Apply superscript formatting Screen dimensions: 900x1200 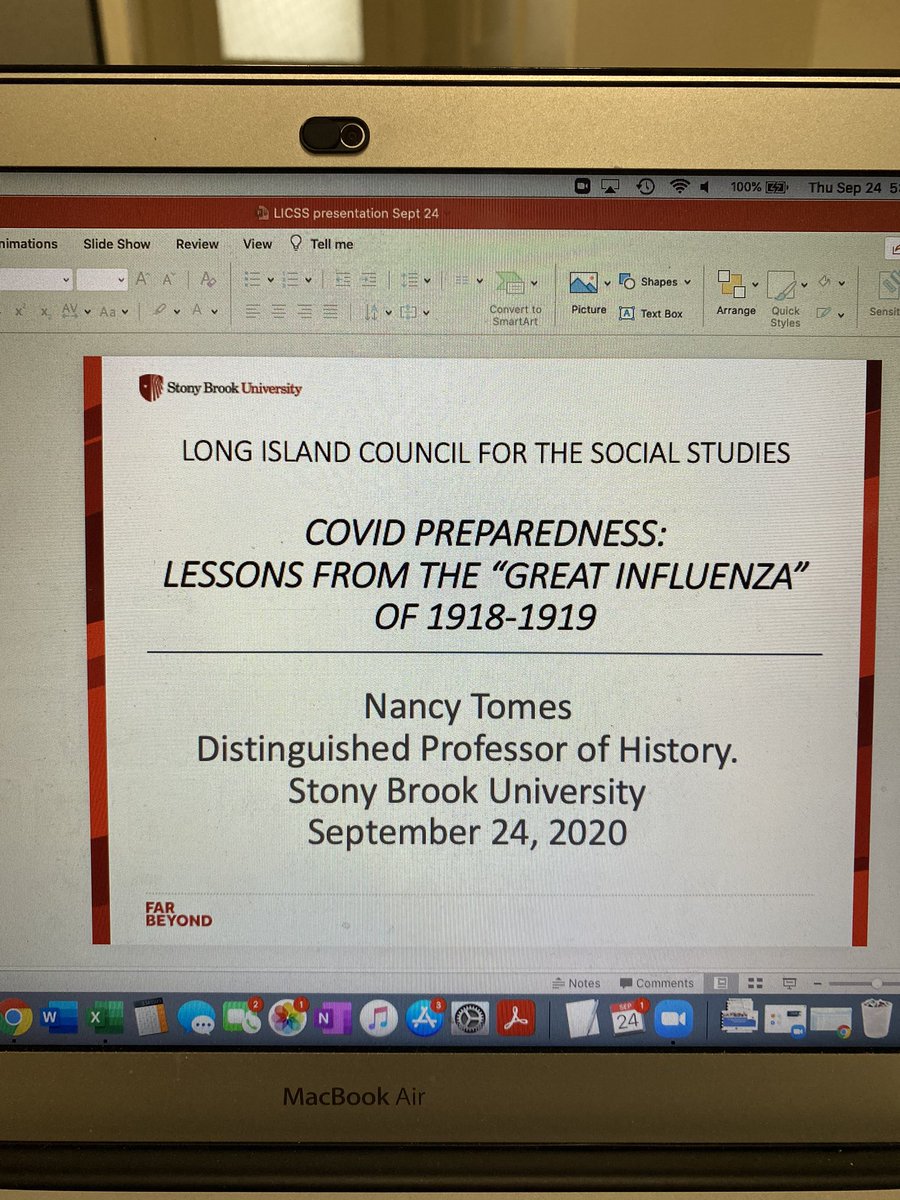pyautogui.click(x=19, y=312)
